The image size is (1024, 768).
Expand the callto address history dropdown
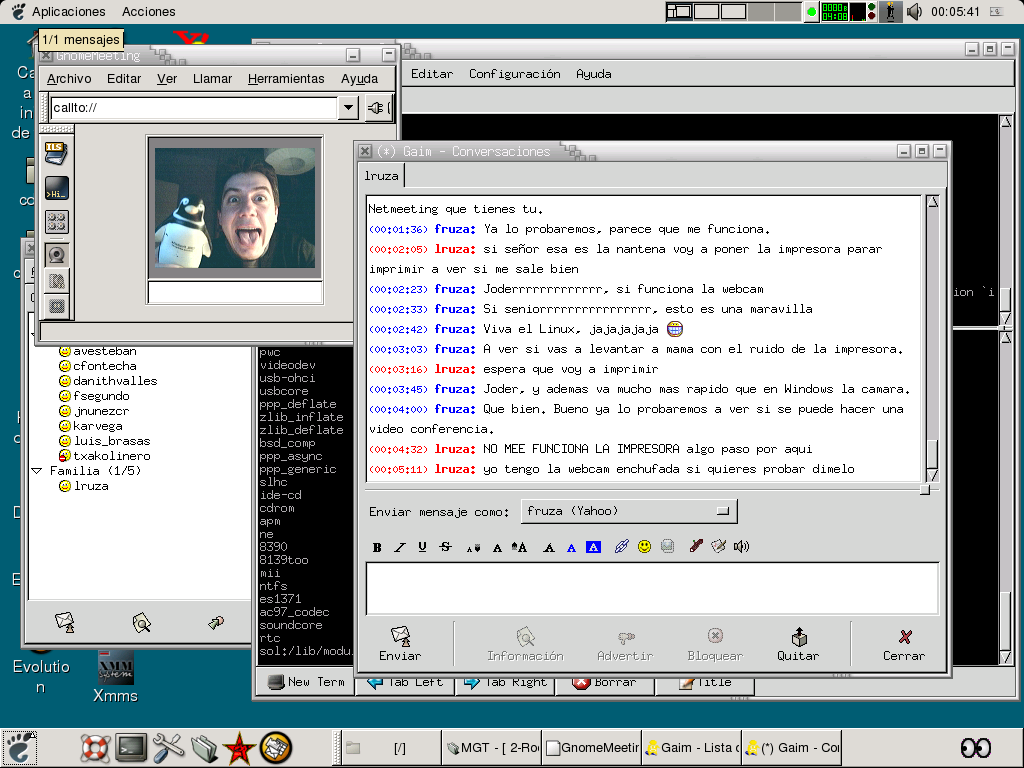[x=349, y=108]
